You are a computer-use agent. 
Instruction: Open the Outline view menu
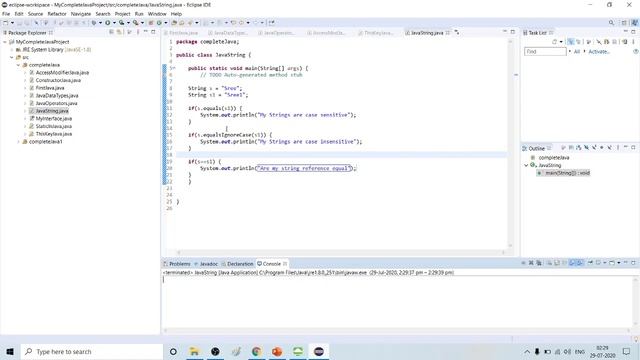(x=618, y=148)
